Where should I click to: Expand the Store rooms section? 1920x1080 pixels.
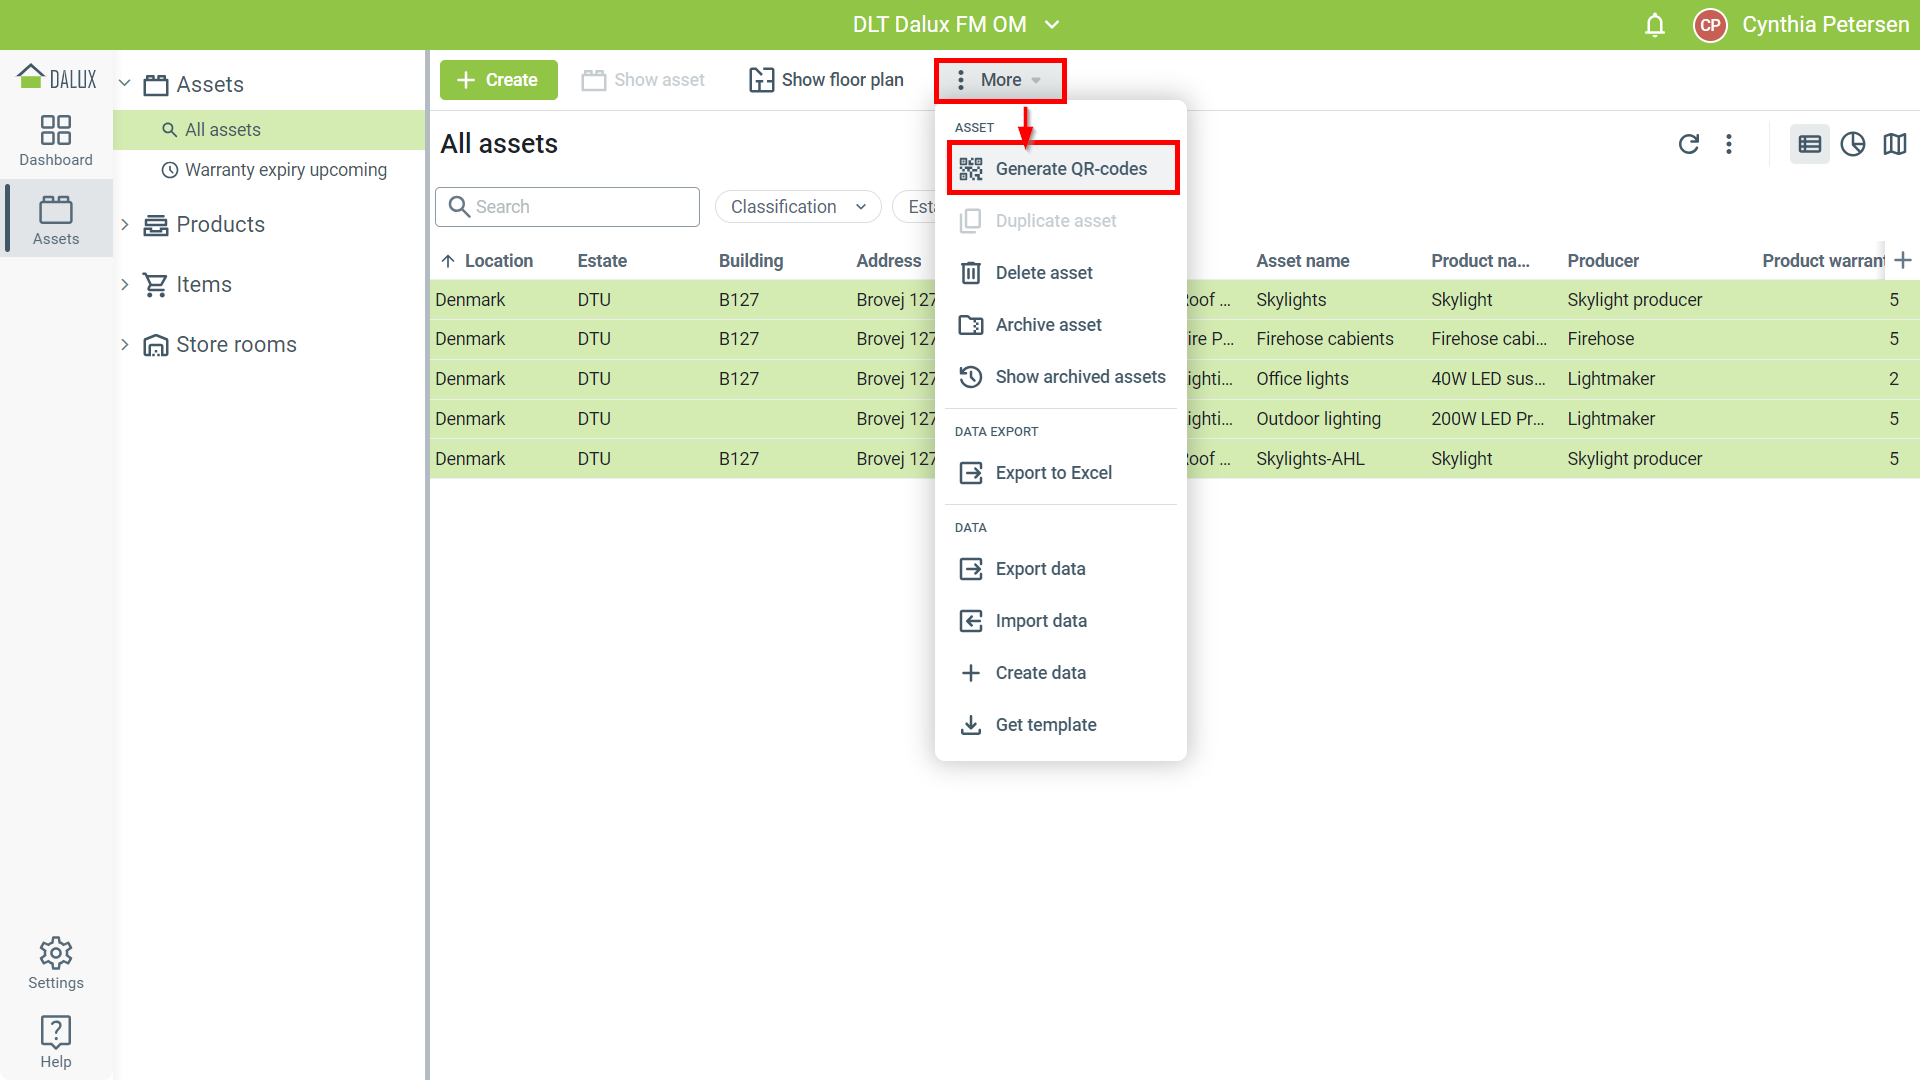point(125,344)
